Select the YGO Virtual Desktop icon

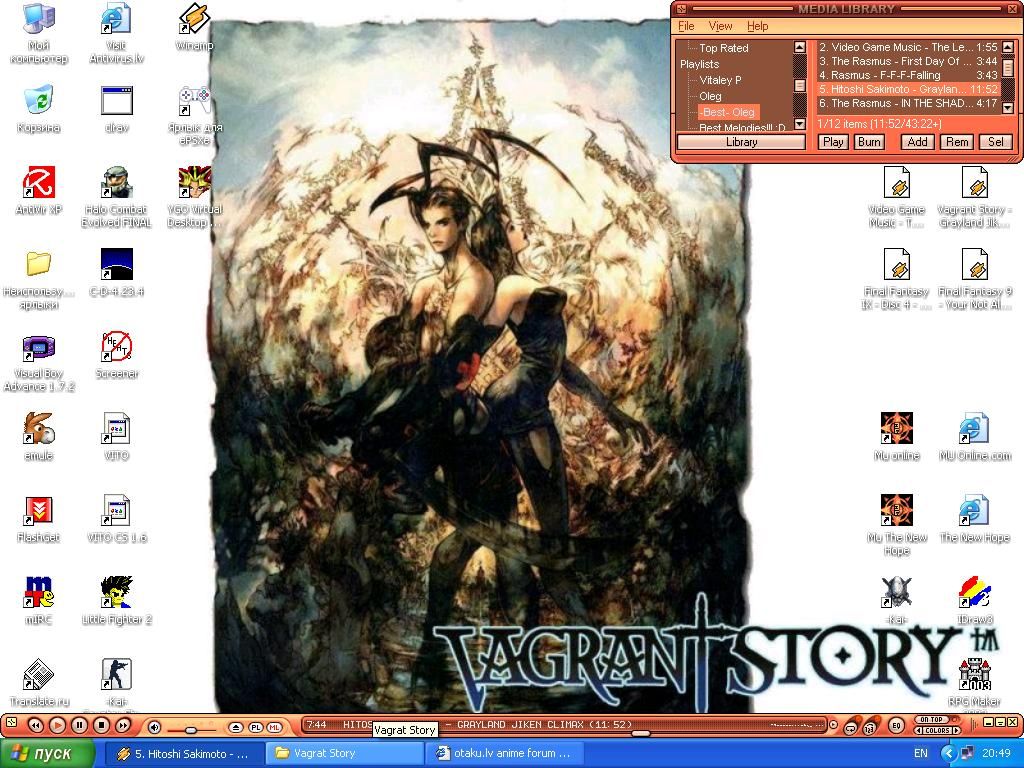(195, 197)
